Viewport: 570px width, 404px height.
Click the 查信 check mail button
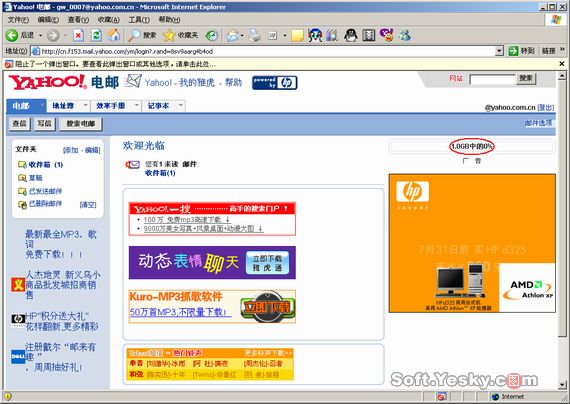coord(19,124)
